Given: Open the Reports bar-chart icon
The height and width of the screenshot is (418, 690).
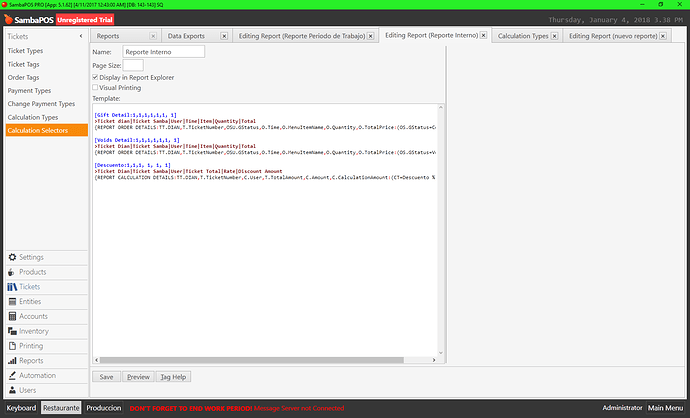Looking at the screenshot, I should point(12,361).
